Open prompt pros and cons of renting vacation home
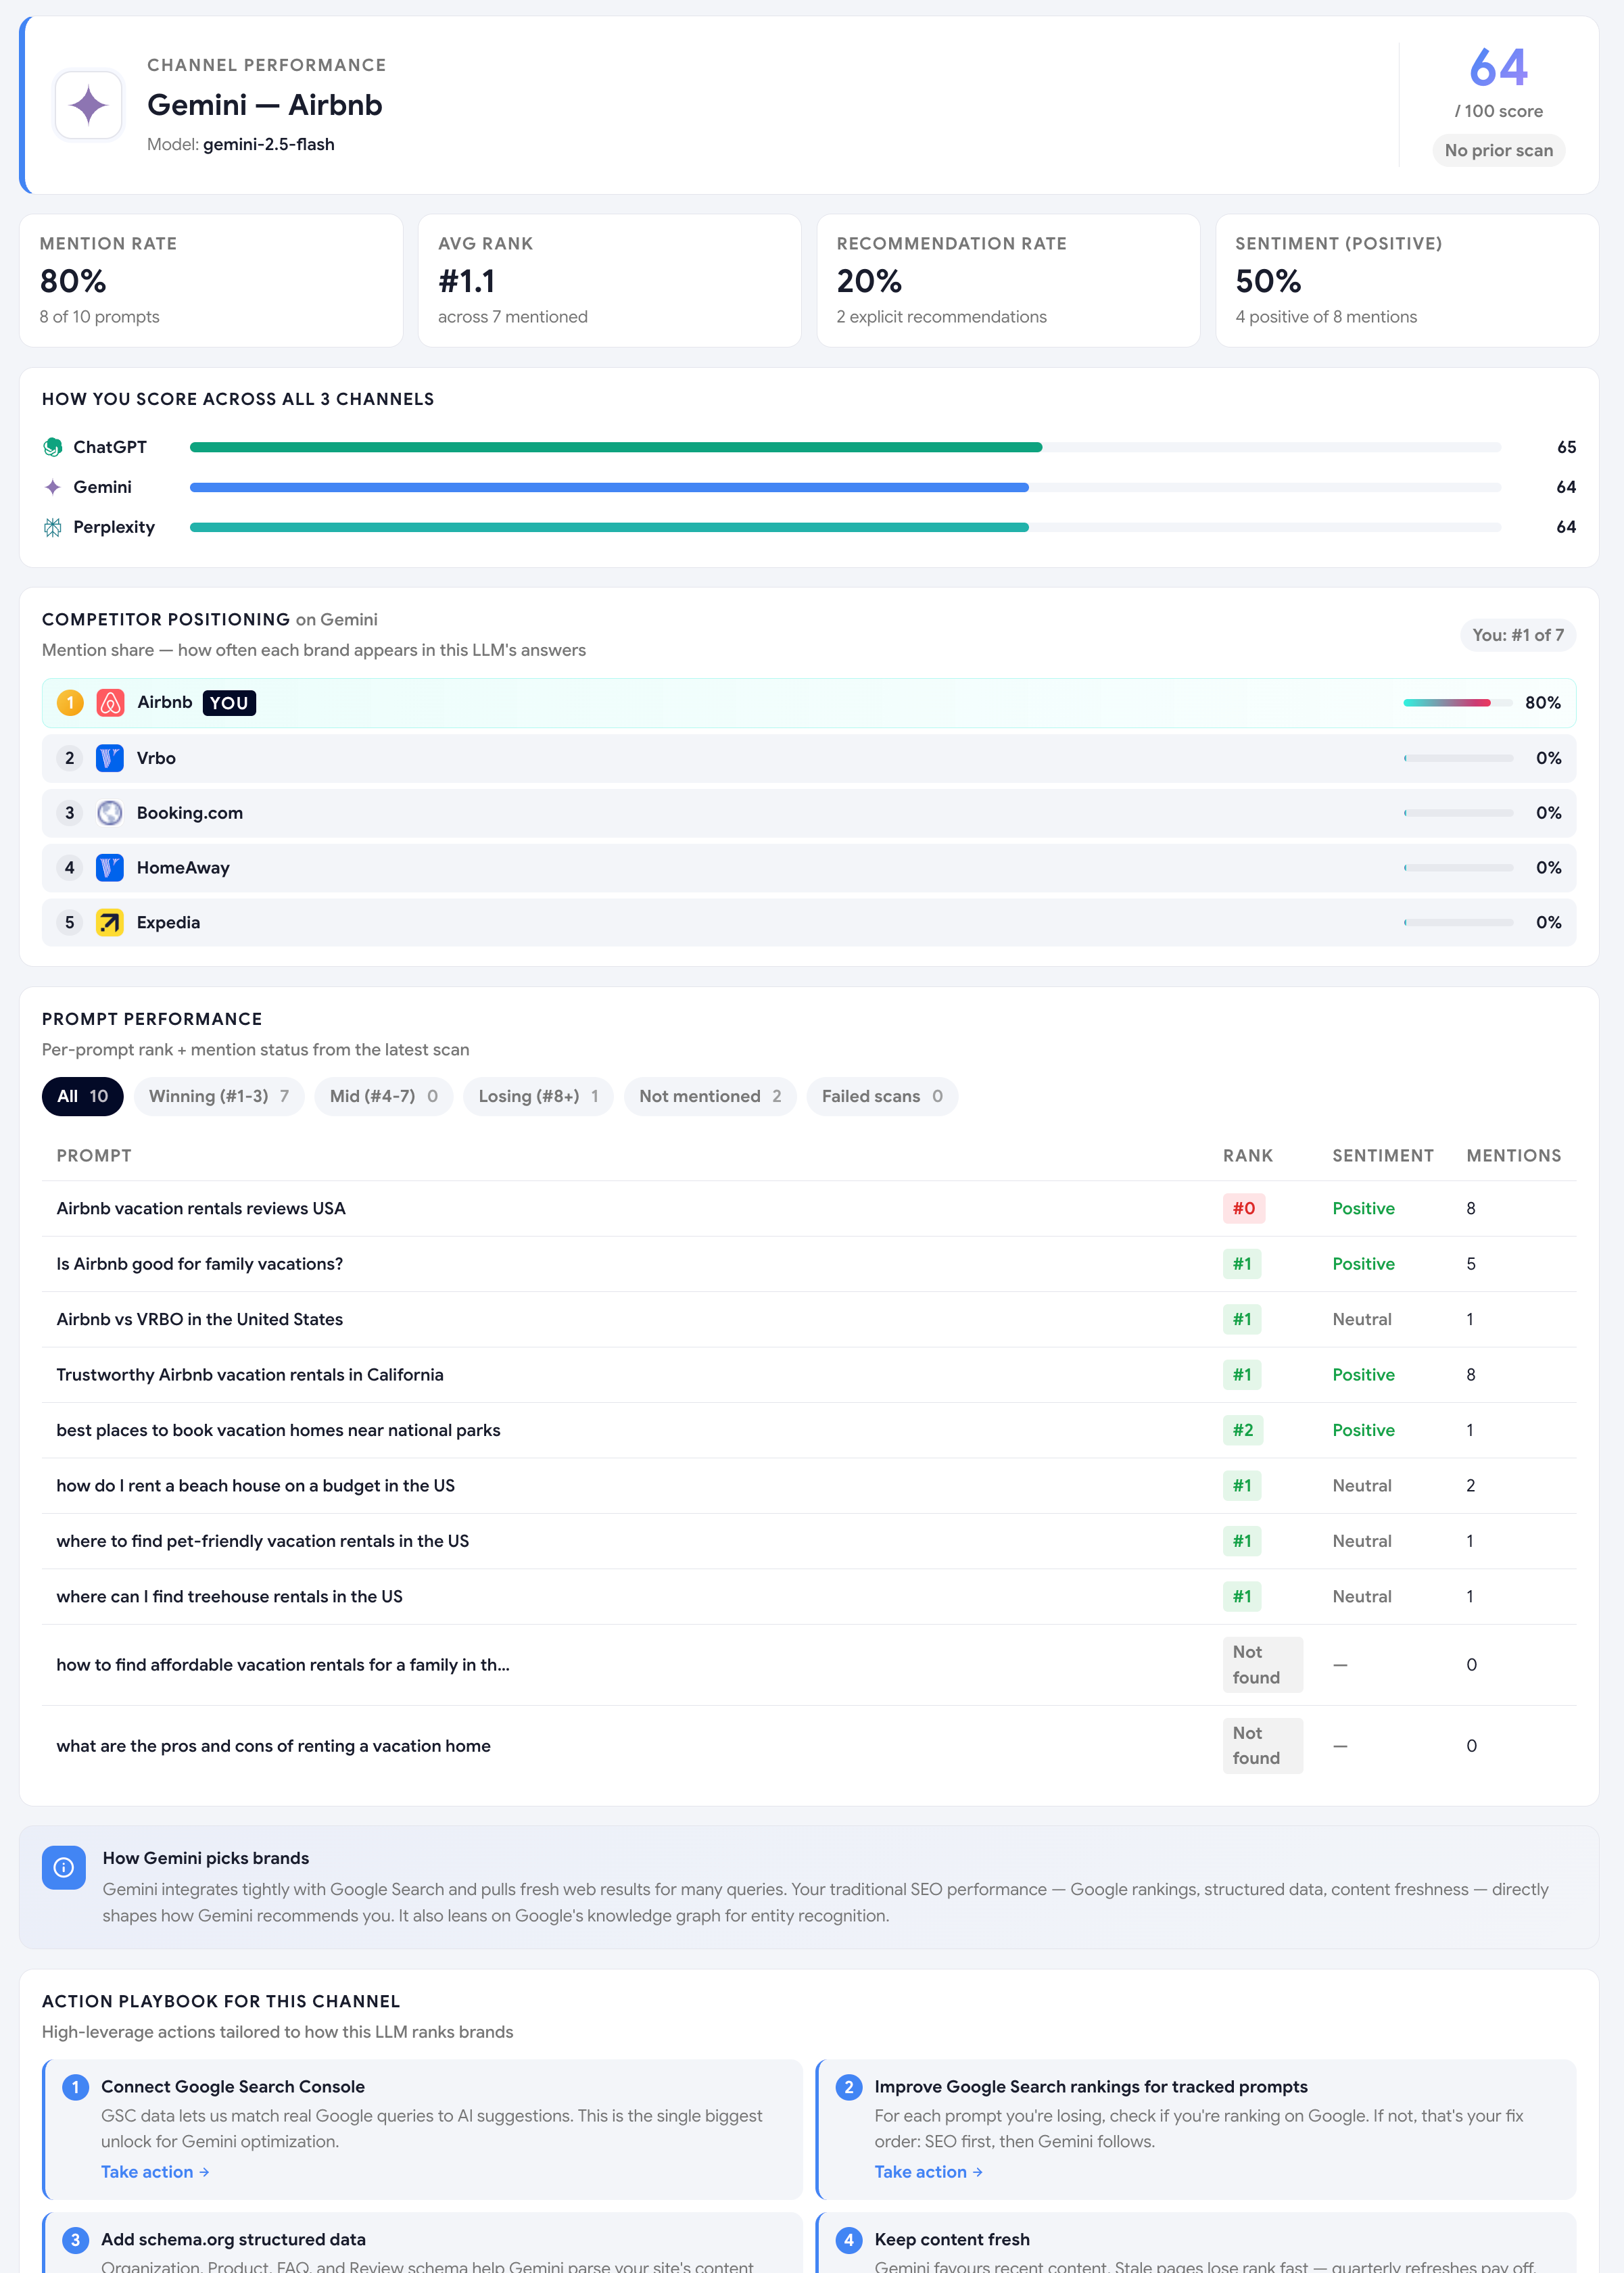Screen dimensions: 1624x2273 pos(809,1746)
